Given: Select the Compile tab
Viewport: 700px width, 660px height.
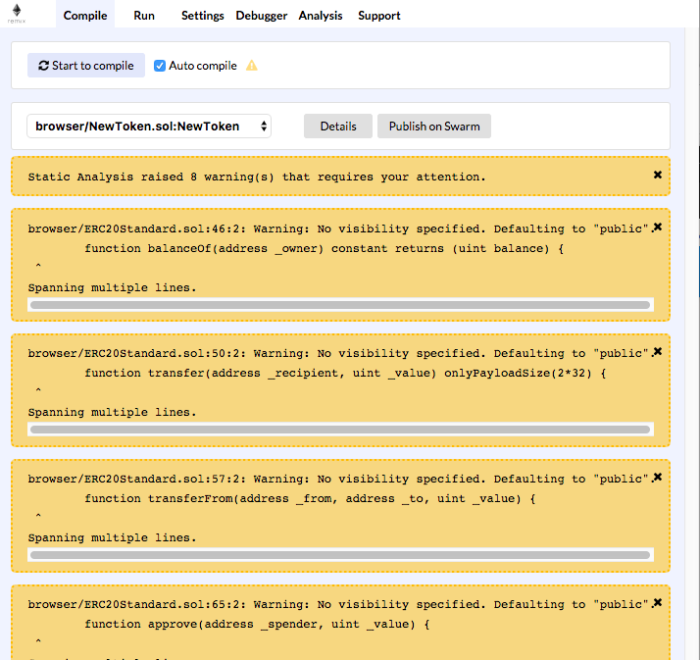Looking at the screenshot, I should point(85,15).
